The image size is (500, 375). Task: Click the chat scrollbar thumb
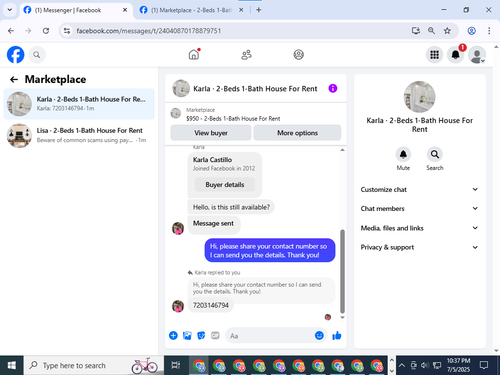(x=342, y=271)
